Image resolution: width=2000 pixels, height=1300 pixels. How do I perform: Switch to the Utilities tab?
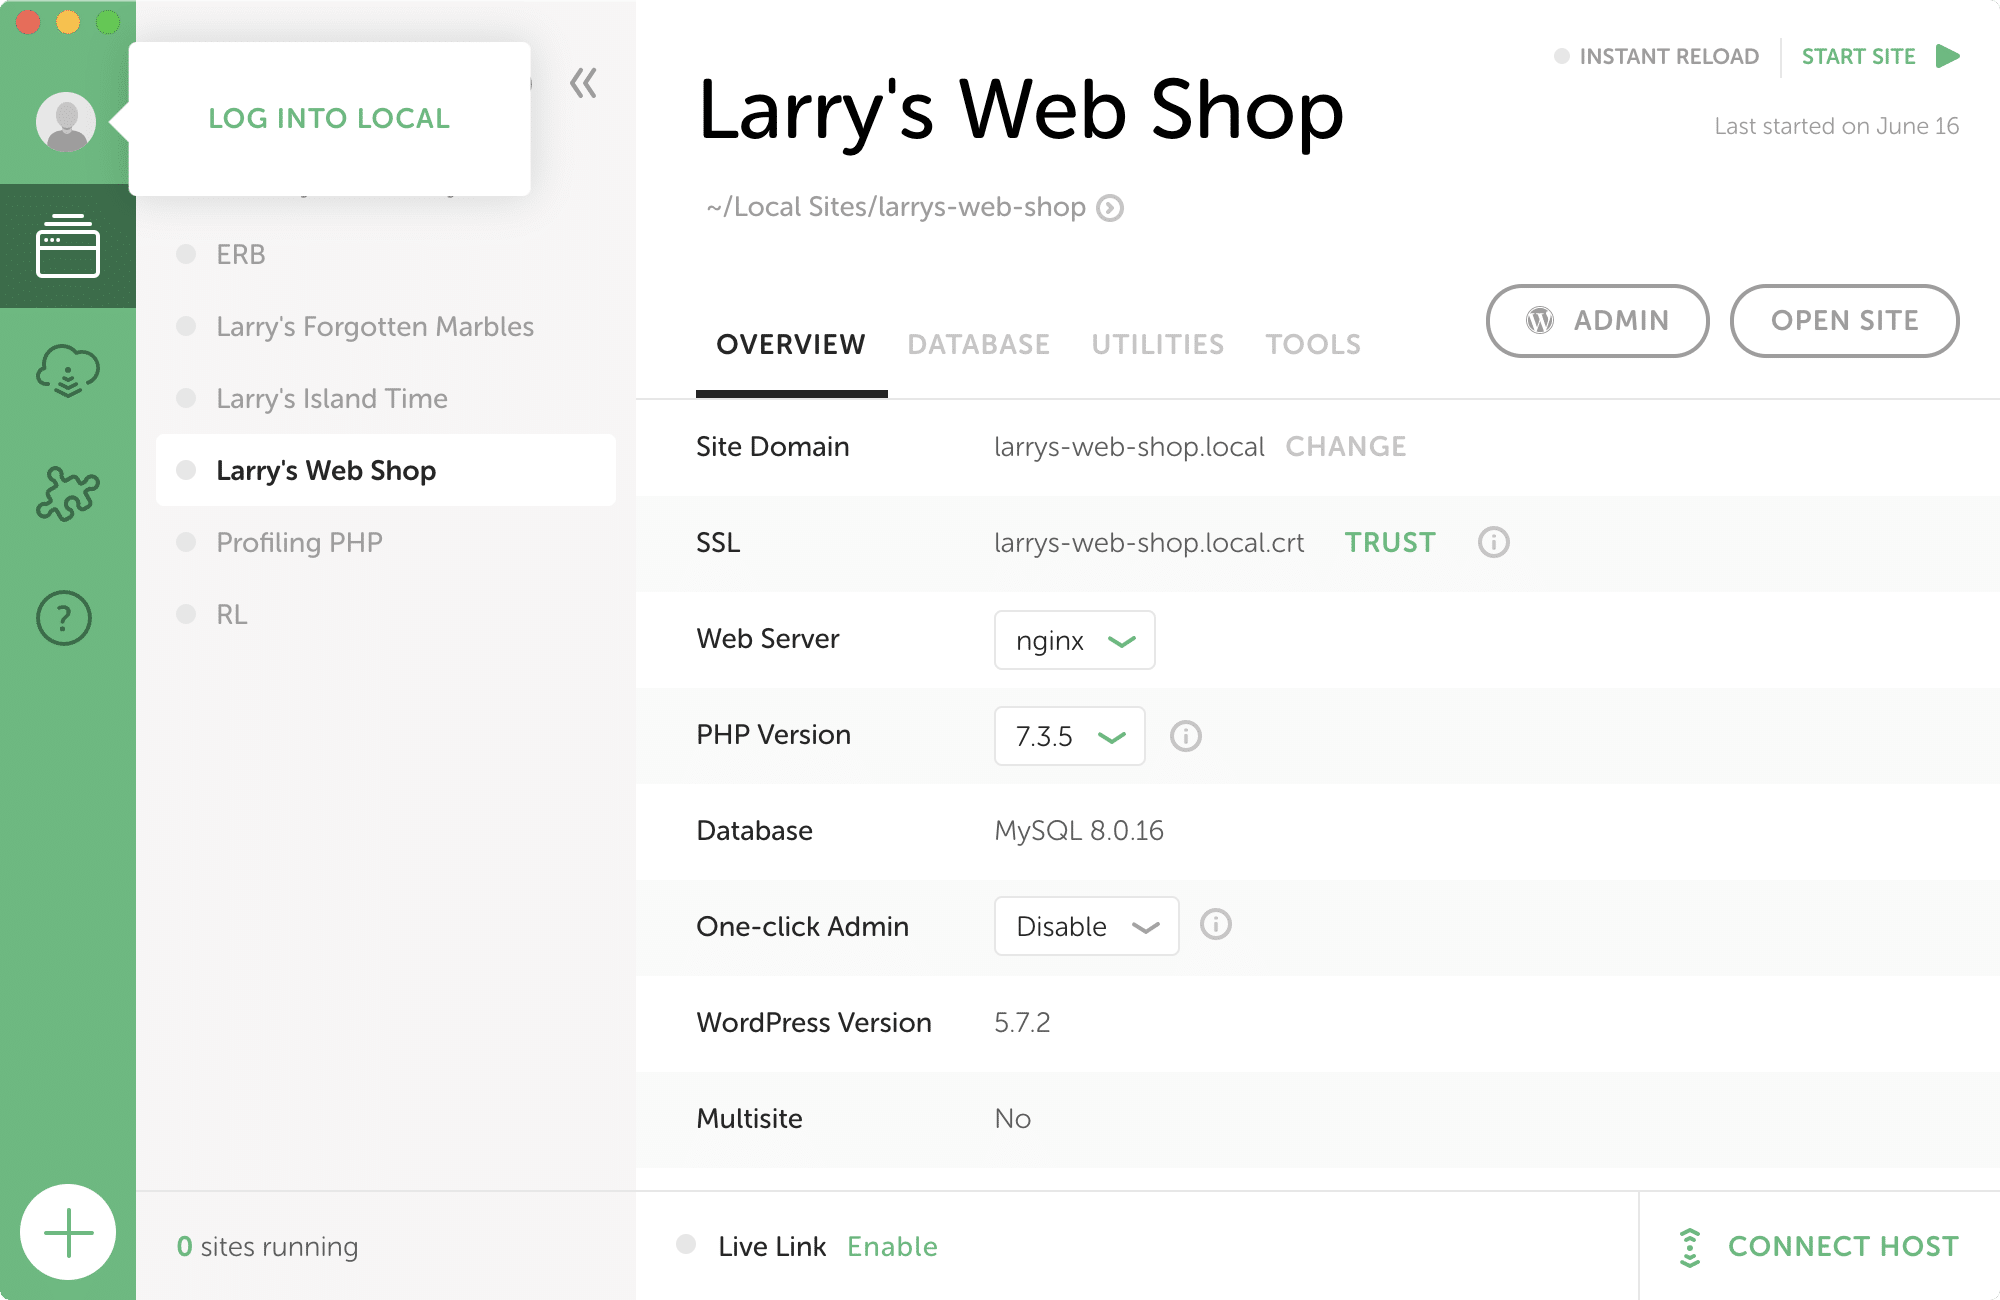1157,344
